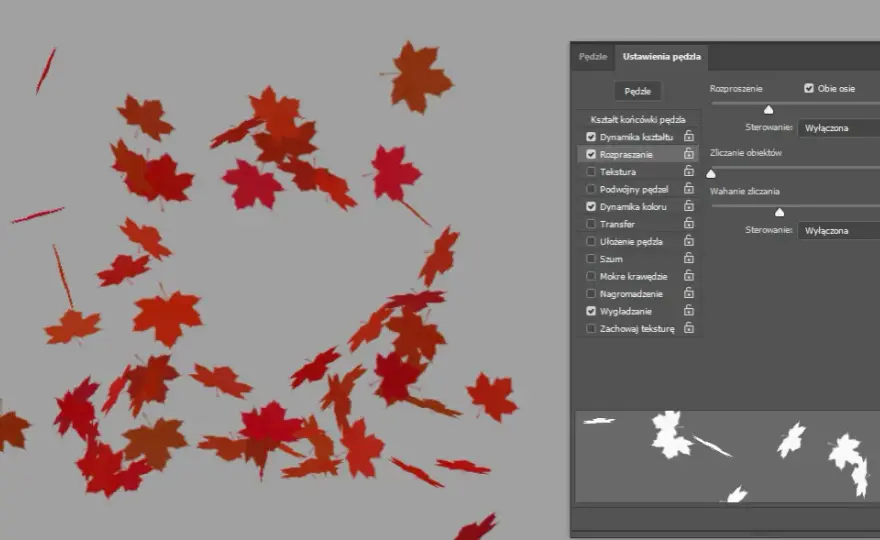Disable the Dynamika koloru checkbox
The image size is (880, 540).
coord(591,207)
